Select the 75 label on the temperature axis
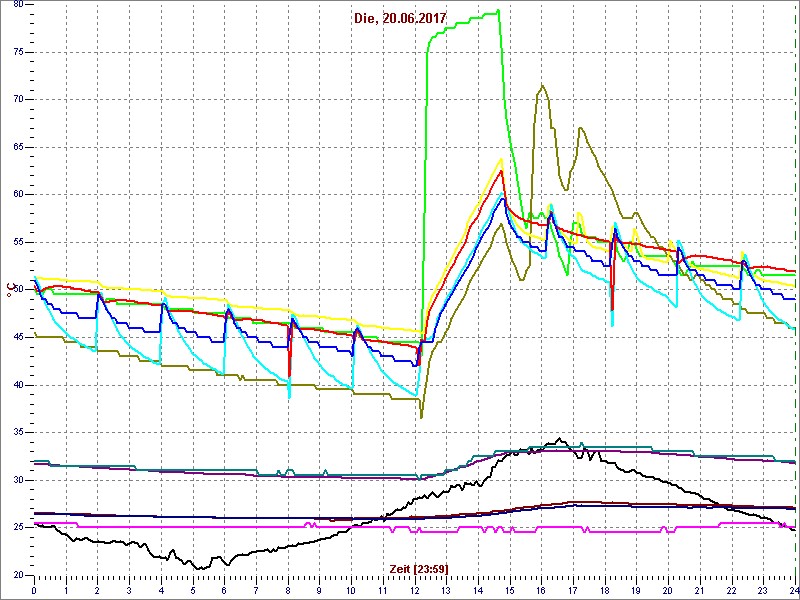 point(17,52)
